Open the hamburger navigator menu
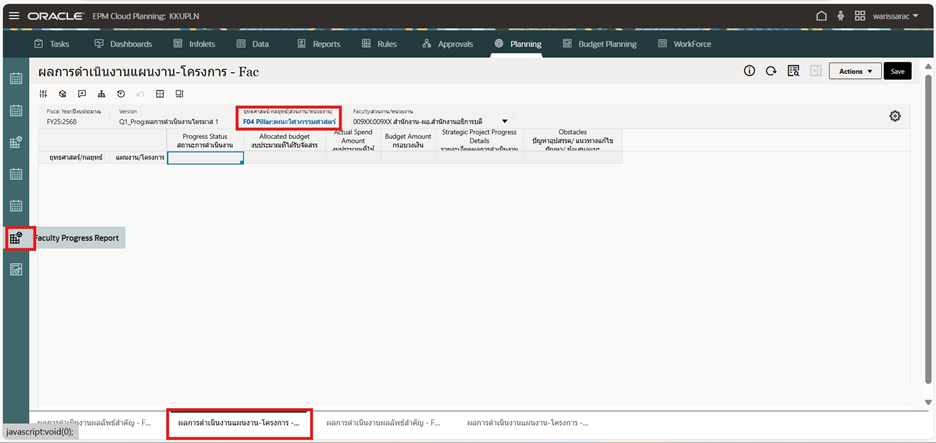Image resolution: width=936 pixels, height=443 pixels. [14, 16]
